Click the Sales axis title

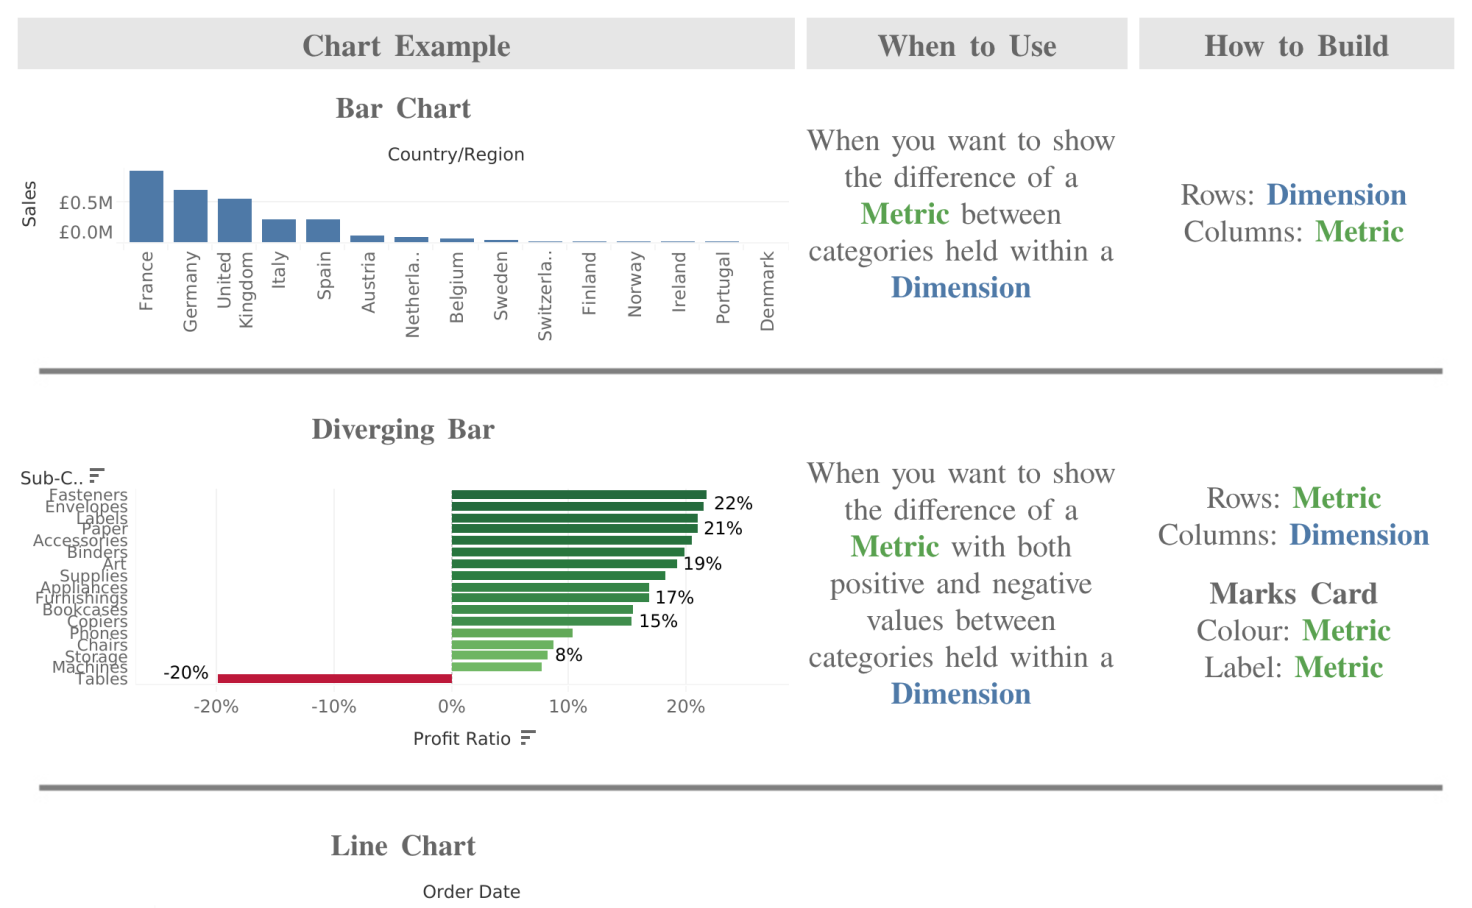[x=29, y=203]
